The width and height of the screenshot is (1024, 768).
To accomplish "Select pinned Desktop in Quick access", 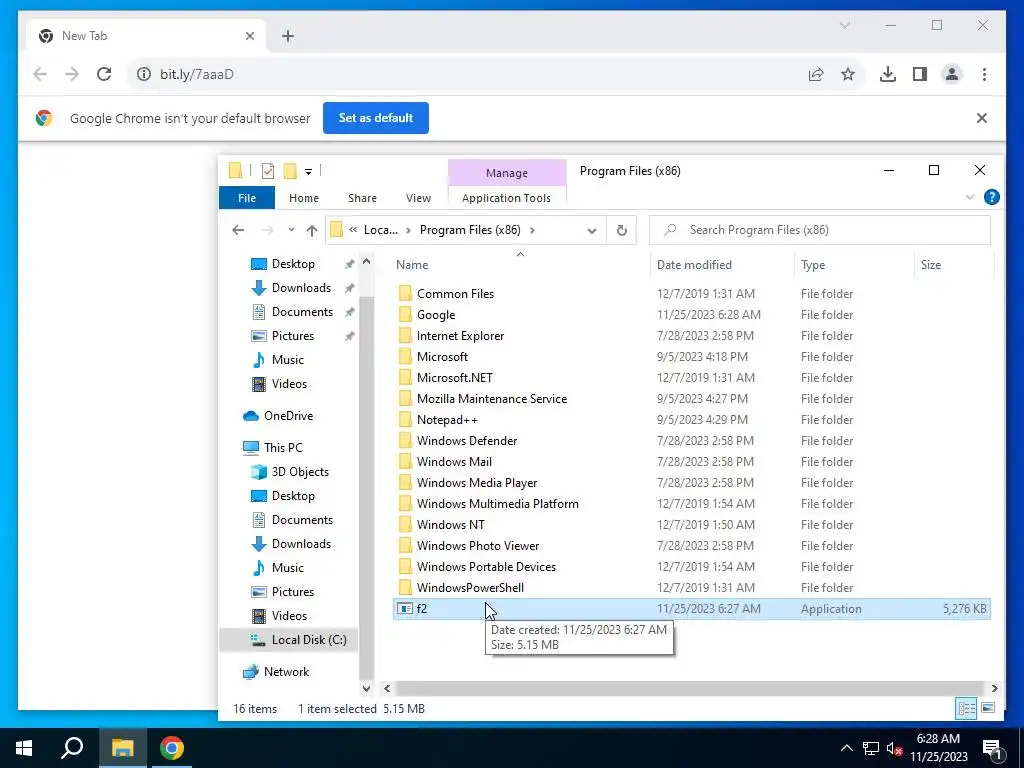I will 293,264.
